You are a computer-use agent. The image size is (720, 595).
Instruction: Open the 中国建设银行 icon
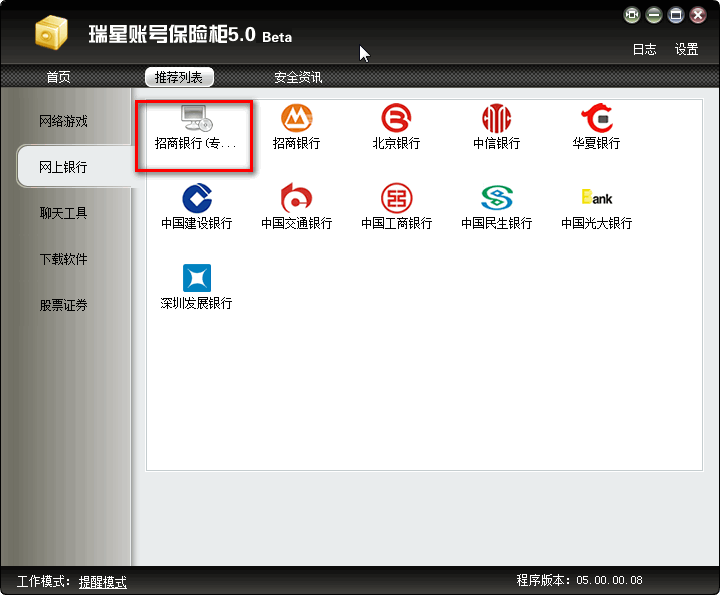click(197, 198)
